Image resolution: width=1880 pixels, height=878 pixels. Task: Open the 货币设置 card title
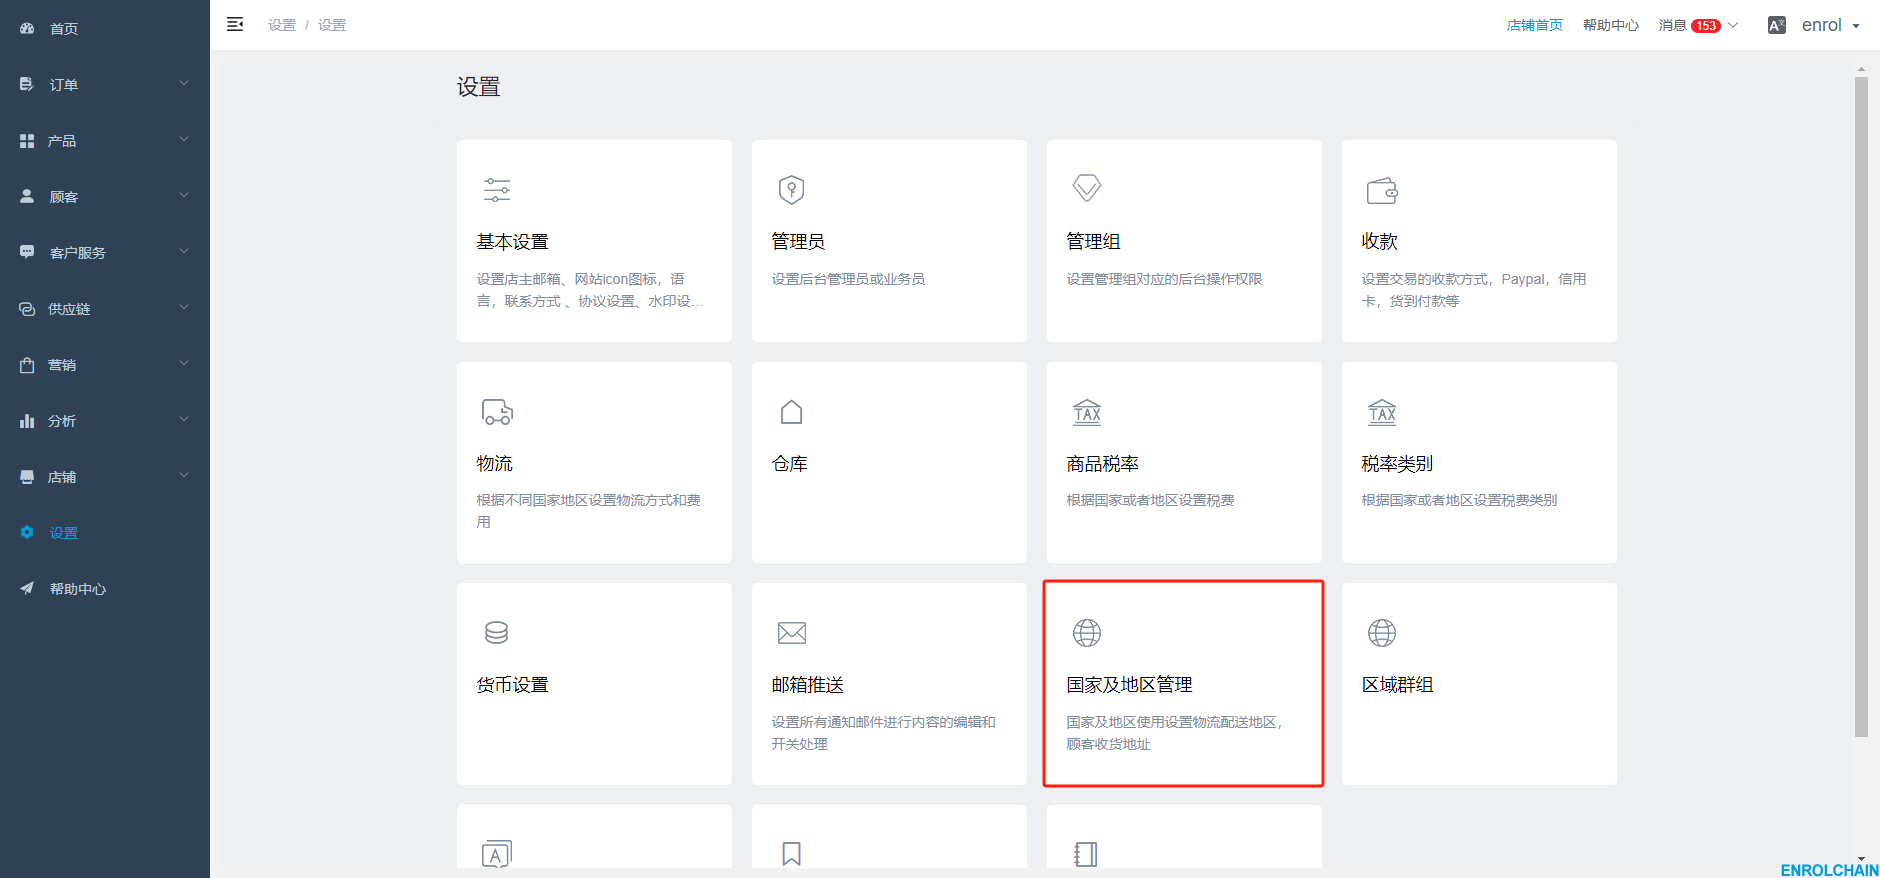pyautogui.click(x=513, y=685)
